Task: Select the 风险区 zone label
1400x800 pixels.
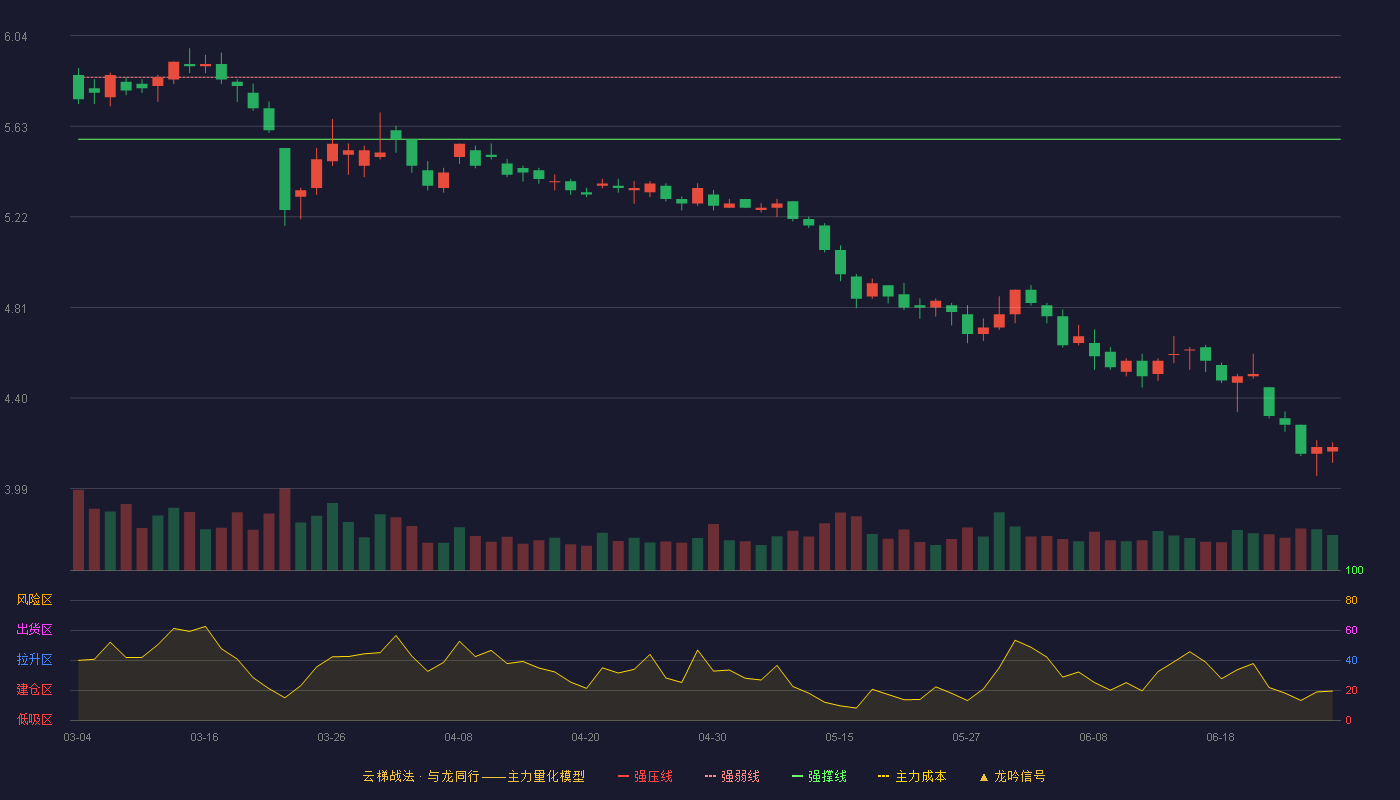Action: [x=34, y=600]
